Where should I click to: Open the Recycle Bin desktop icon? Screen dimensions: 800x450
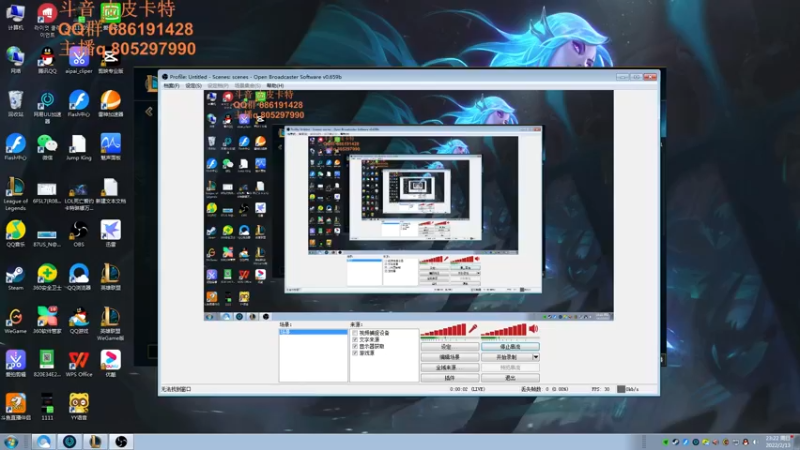coord(15,104)
